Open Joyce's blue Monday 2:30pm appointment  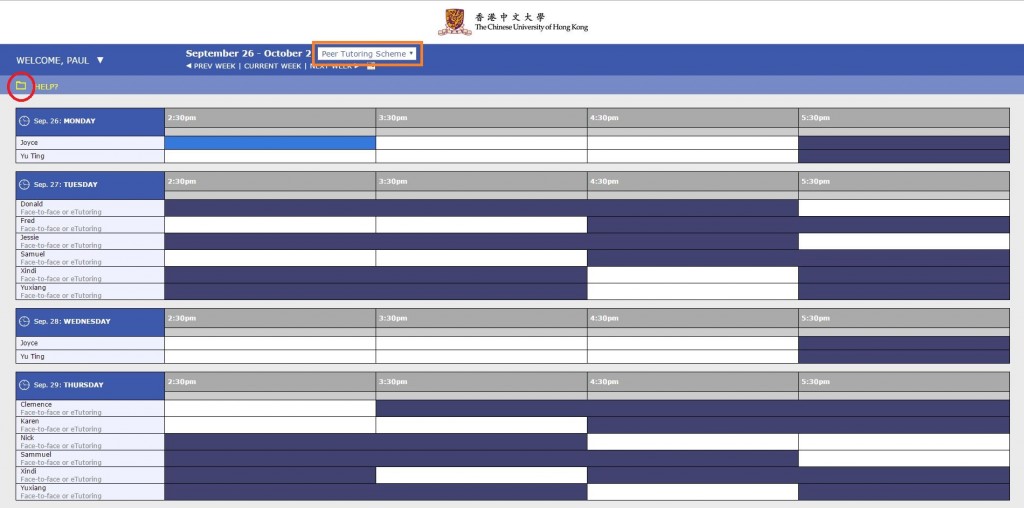point(270,142)
